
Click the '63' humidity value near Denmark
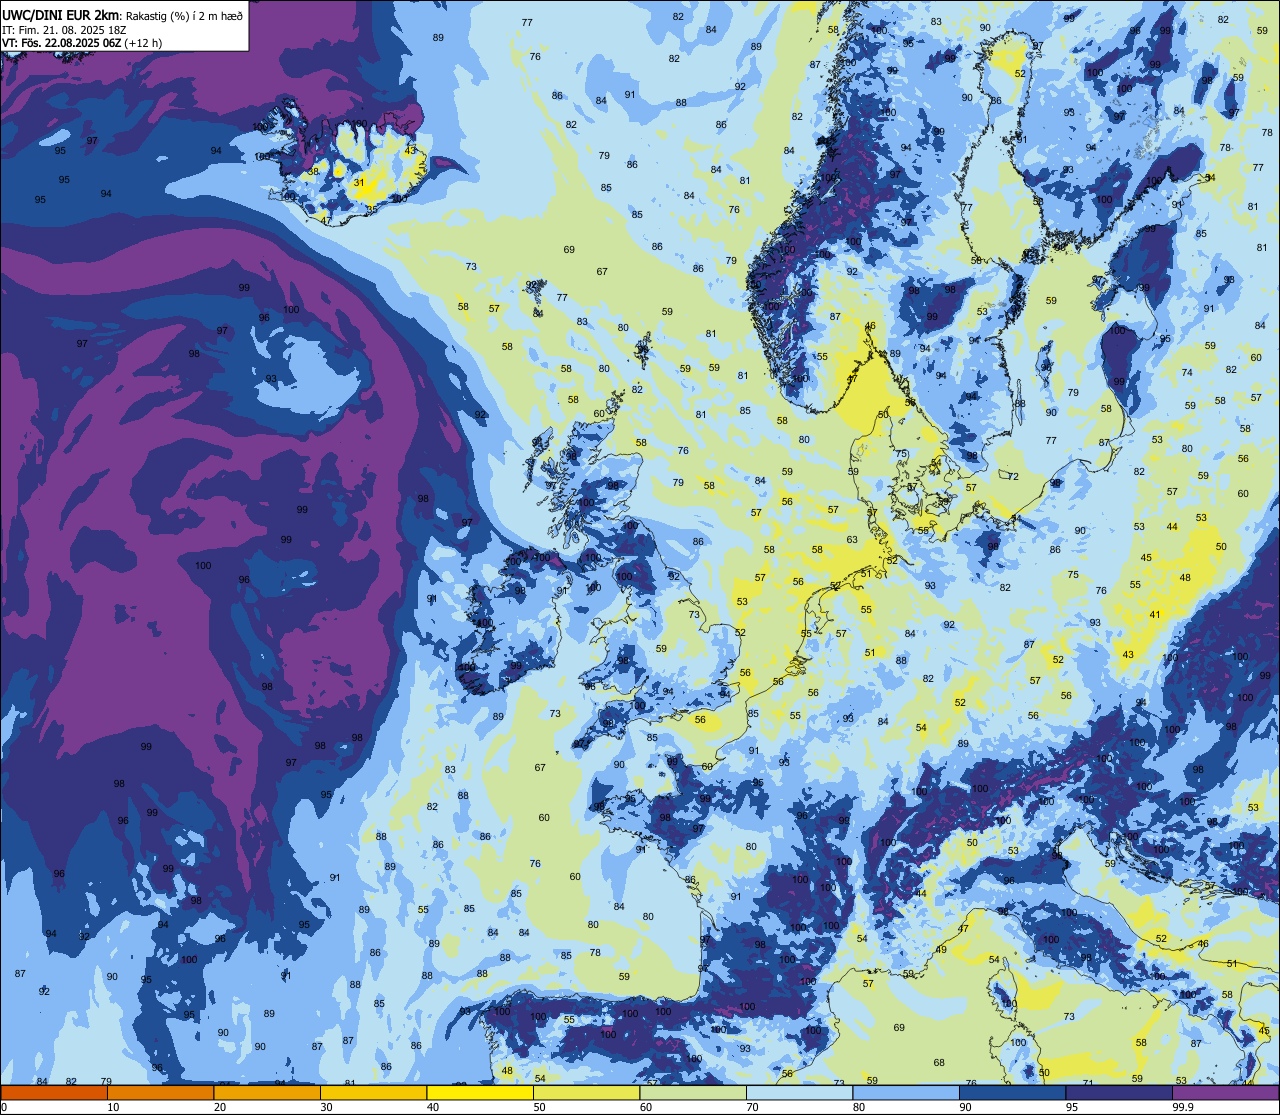tap(852, 540)
